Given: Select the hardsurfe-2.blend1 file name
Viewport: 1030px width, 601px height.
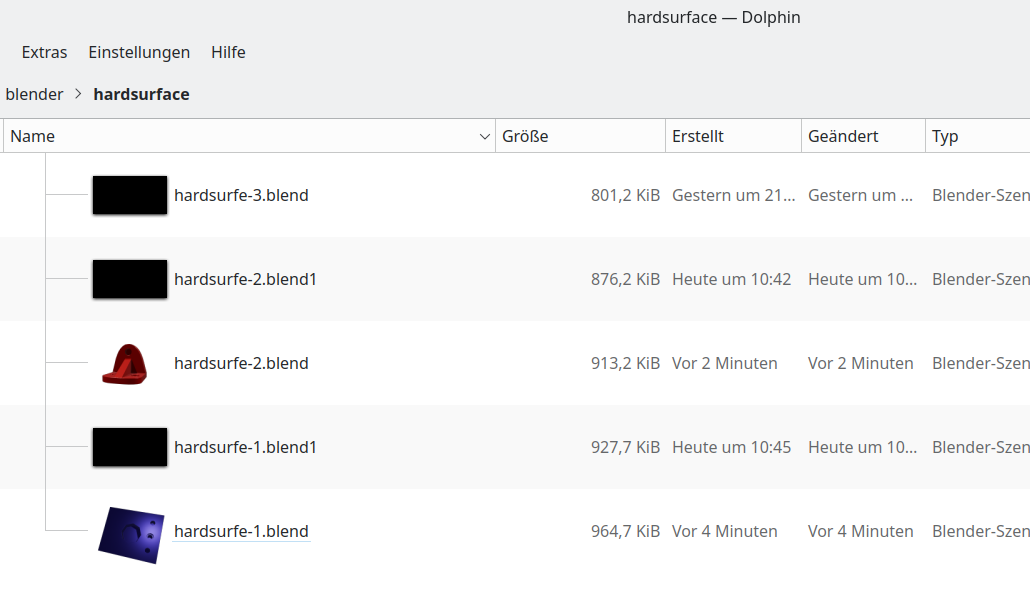Looking at the screenshot, I should click(x=245, y=279).
